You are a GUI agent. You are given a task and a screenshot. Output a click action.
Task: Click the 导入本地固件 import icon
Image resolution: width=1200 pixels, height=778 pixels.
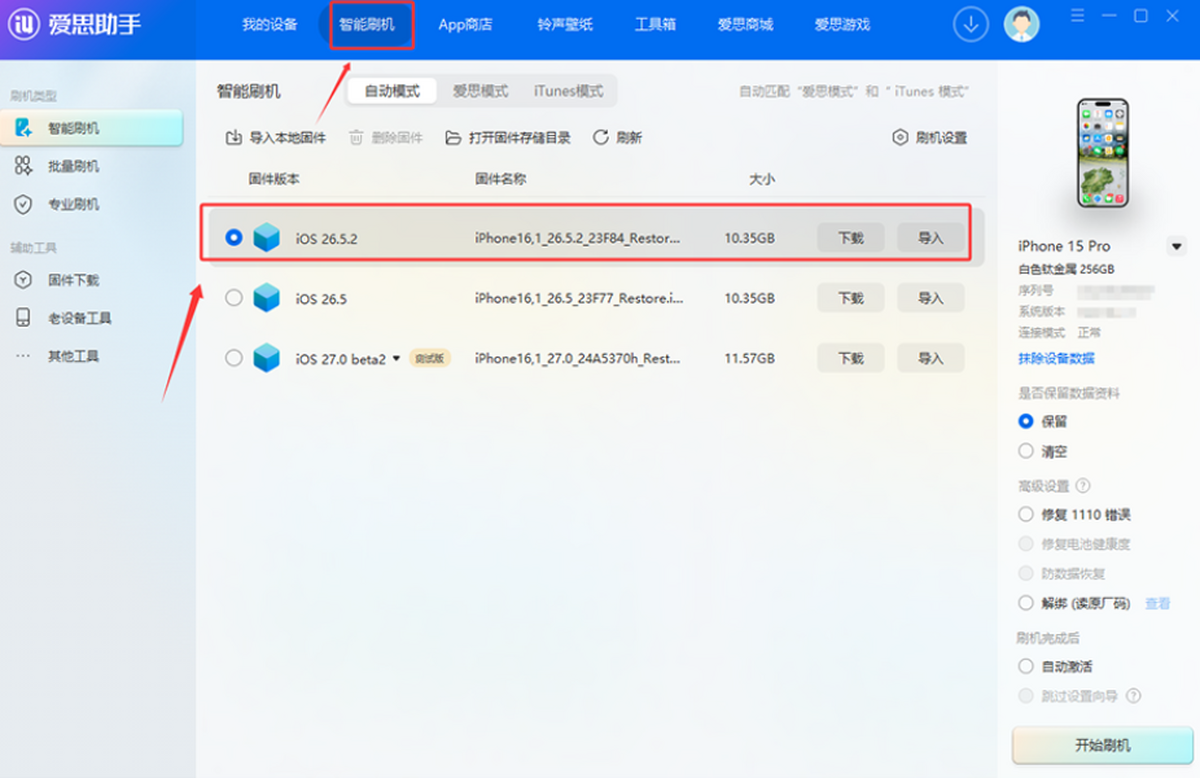pos(234,138)
